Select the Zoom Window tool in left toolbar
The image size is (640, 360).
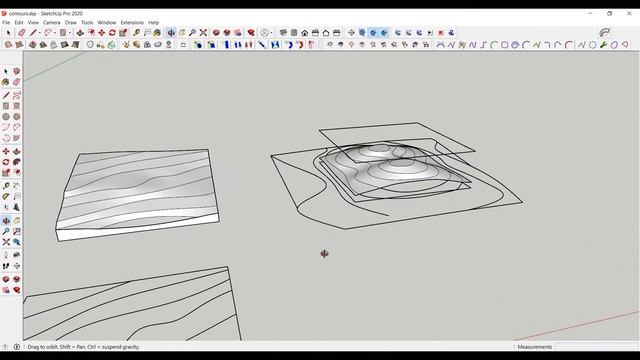pos(16,231)
